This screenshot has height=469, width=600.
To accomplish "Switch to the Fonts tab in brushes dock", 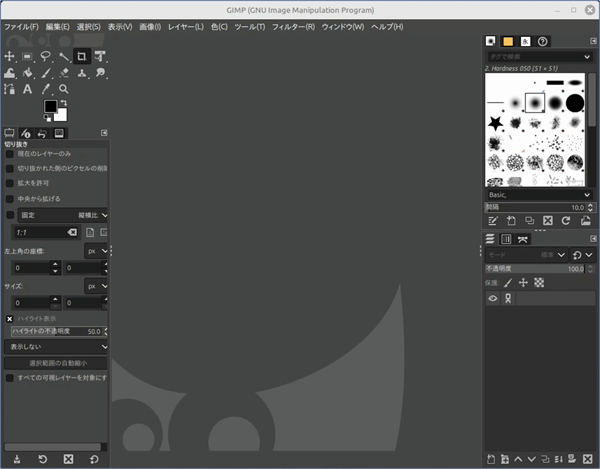I will [x=525, y=41].
